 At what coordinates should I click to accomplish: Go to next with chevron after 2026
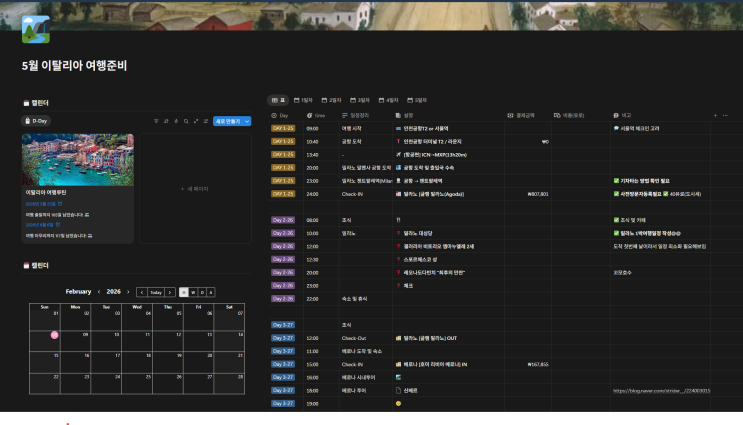(x=128, y=292)
